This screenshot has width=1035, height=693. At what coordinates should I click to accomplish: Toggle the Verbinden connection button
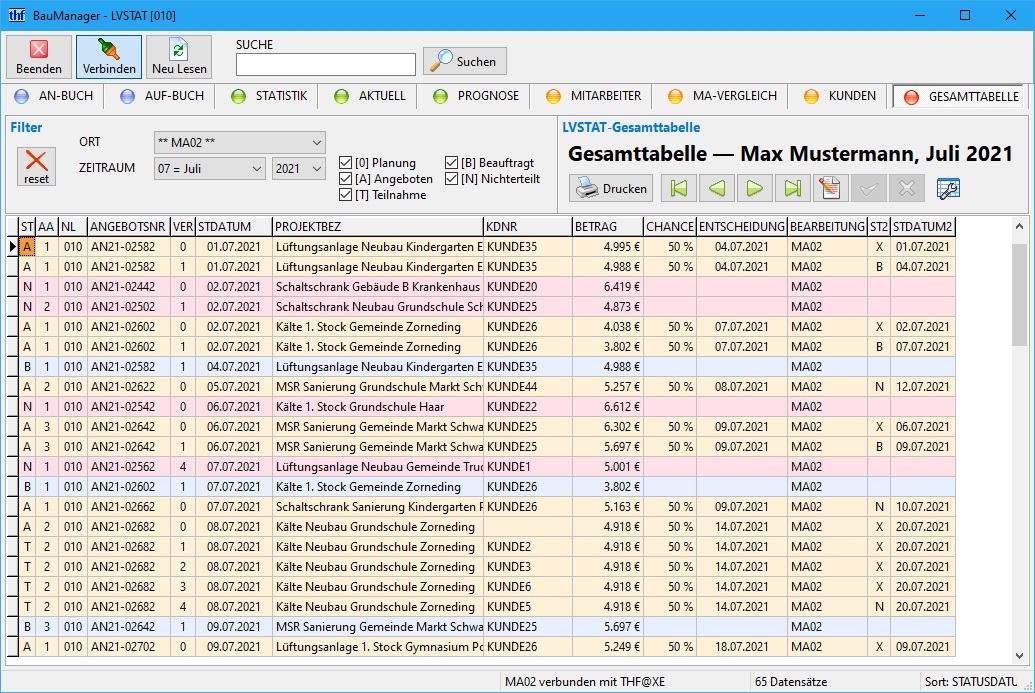pyautogui.click(x=109, y=57)
